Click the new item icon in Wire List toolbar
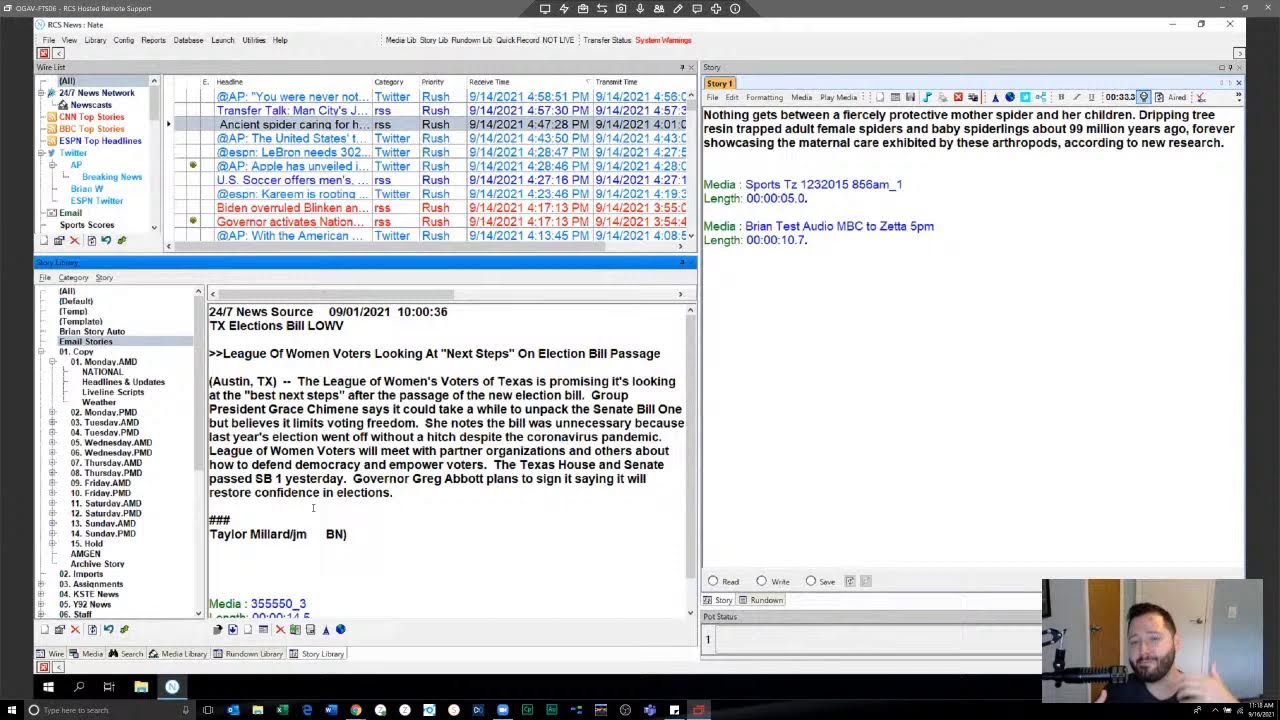 tap(45, 240)
